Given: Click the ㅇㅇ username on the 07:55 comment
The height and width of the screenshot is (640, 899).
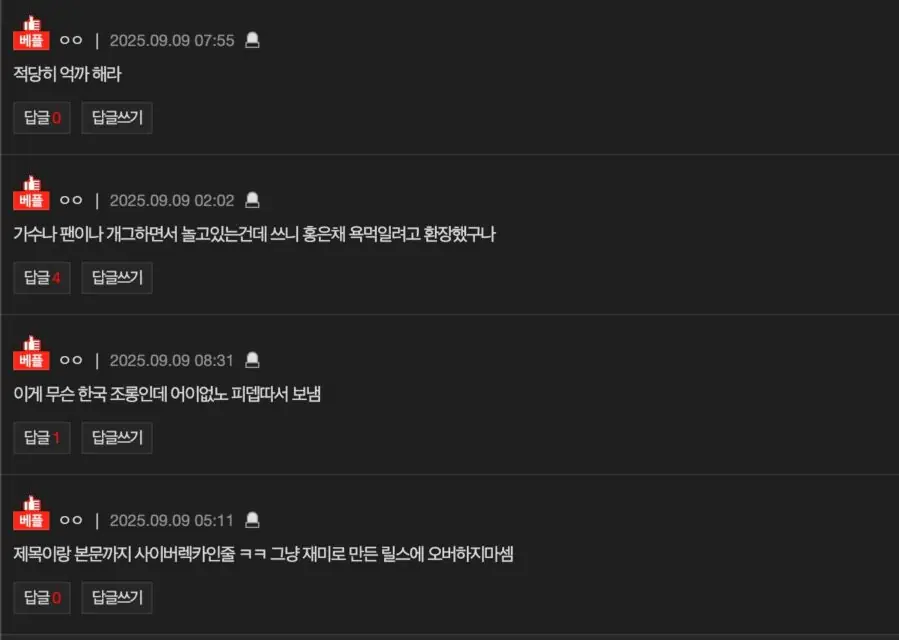Looking at the screenshot, I should coord(71,40).
